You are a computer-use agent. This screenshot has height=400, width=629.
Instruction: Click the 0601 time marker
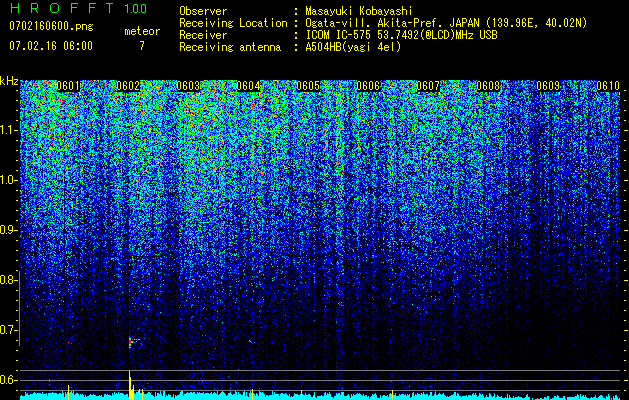68,86
